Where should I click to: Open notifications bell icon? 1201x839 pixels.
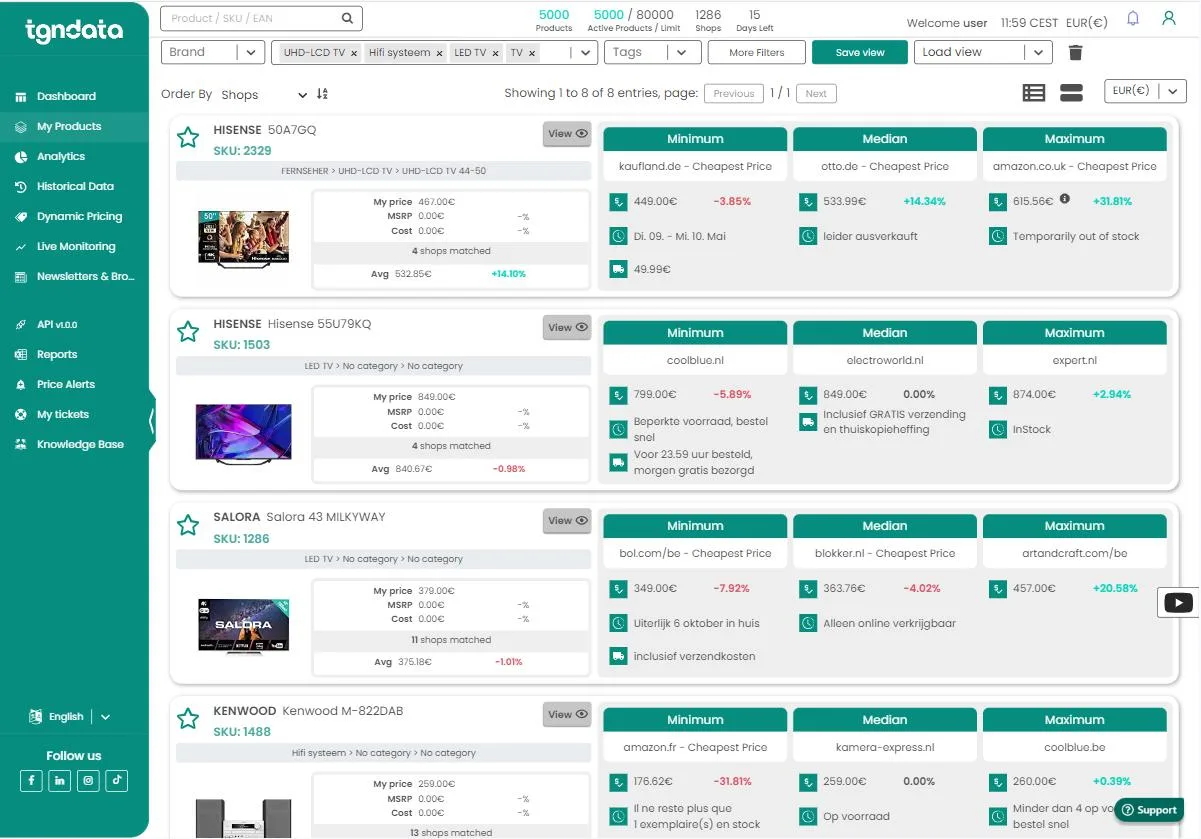click(1133, 18)
